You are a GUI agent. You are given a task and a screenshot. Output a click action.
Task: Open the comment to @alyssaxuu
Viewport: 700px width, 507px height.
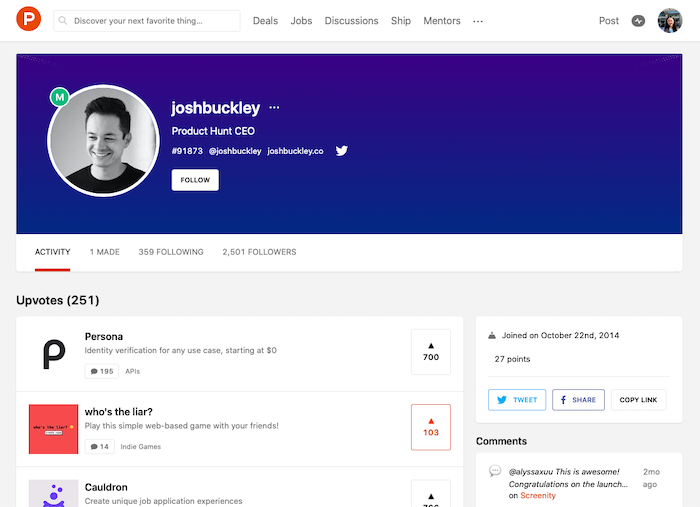point(568,478)
